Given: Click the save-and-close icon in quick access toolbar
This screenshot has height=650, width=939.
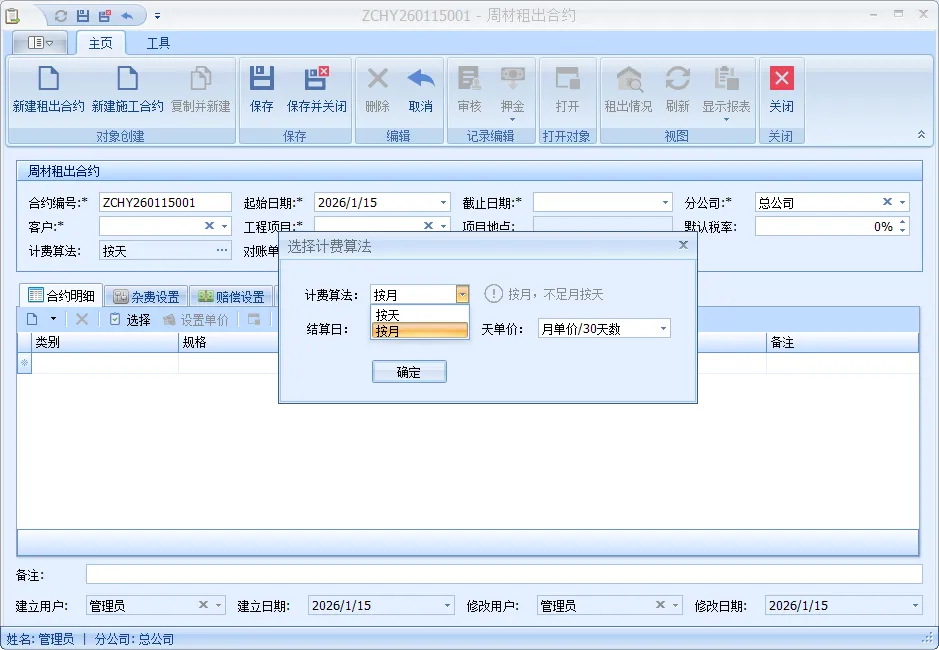Looking at the screenshot, I should (105, 16).
